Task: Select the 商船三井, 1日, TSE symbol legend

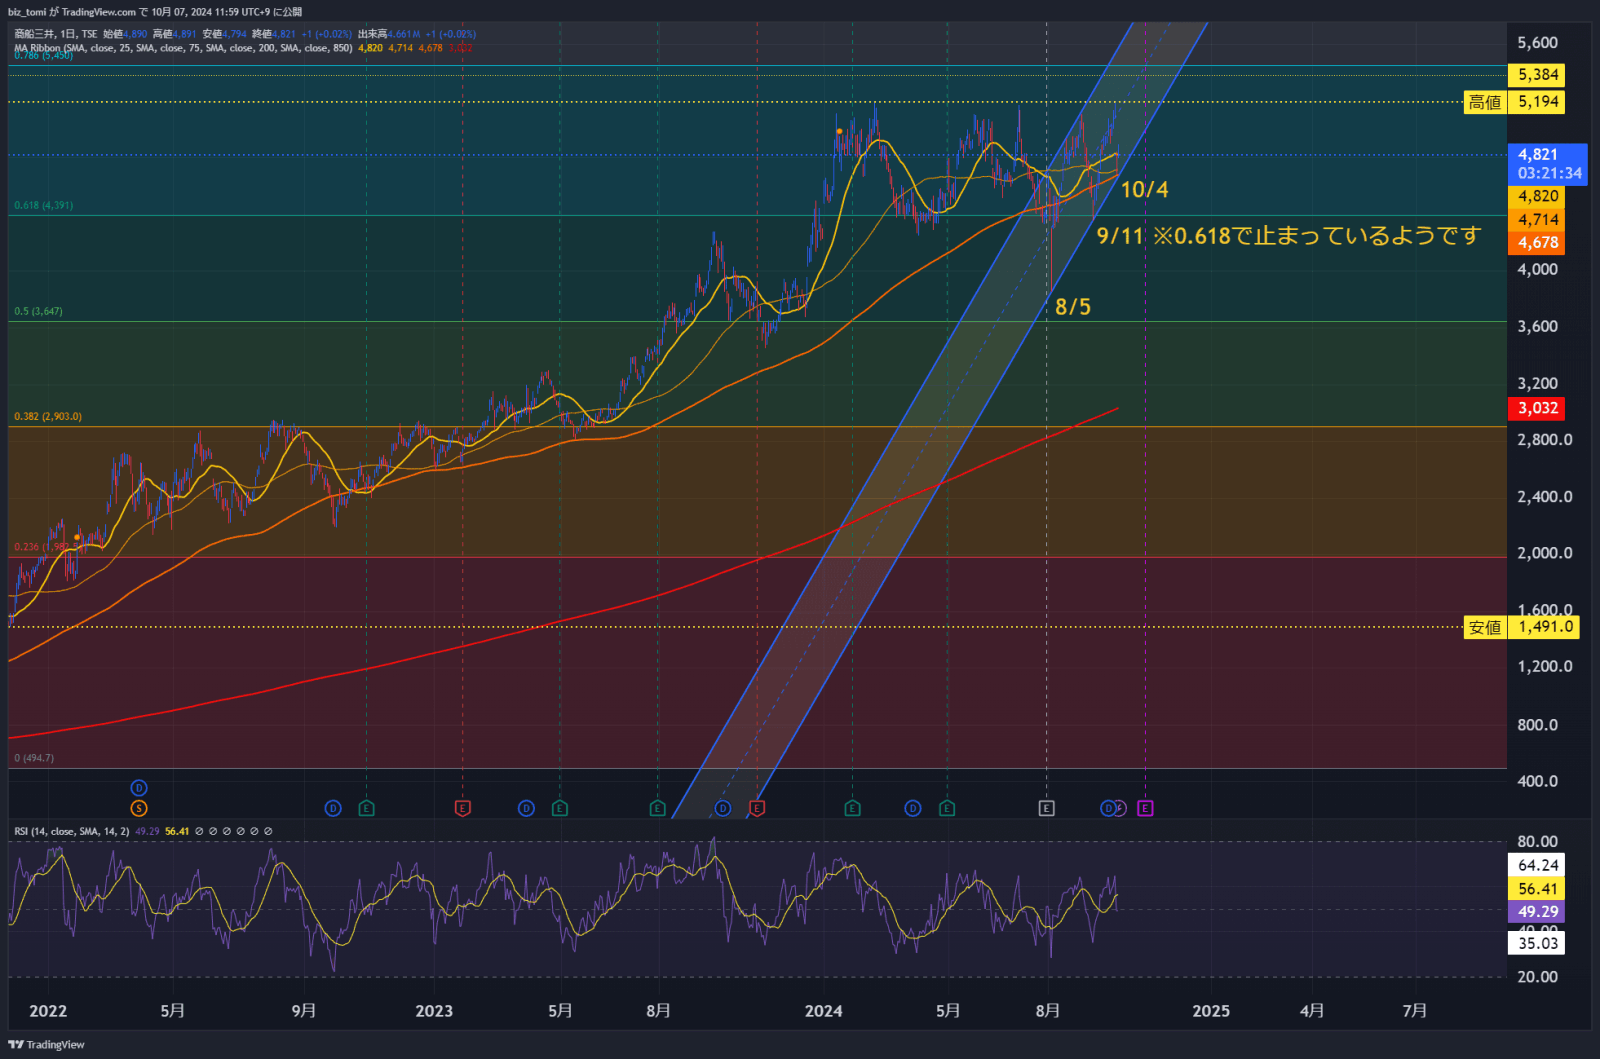Action: click(56, 34)
